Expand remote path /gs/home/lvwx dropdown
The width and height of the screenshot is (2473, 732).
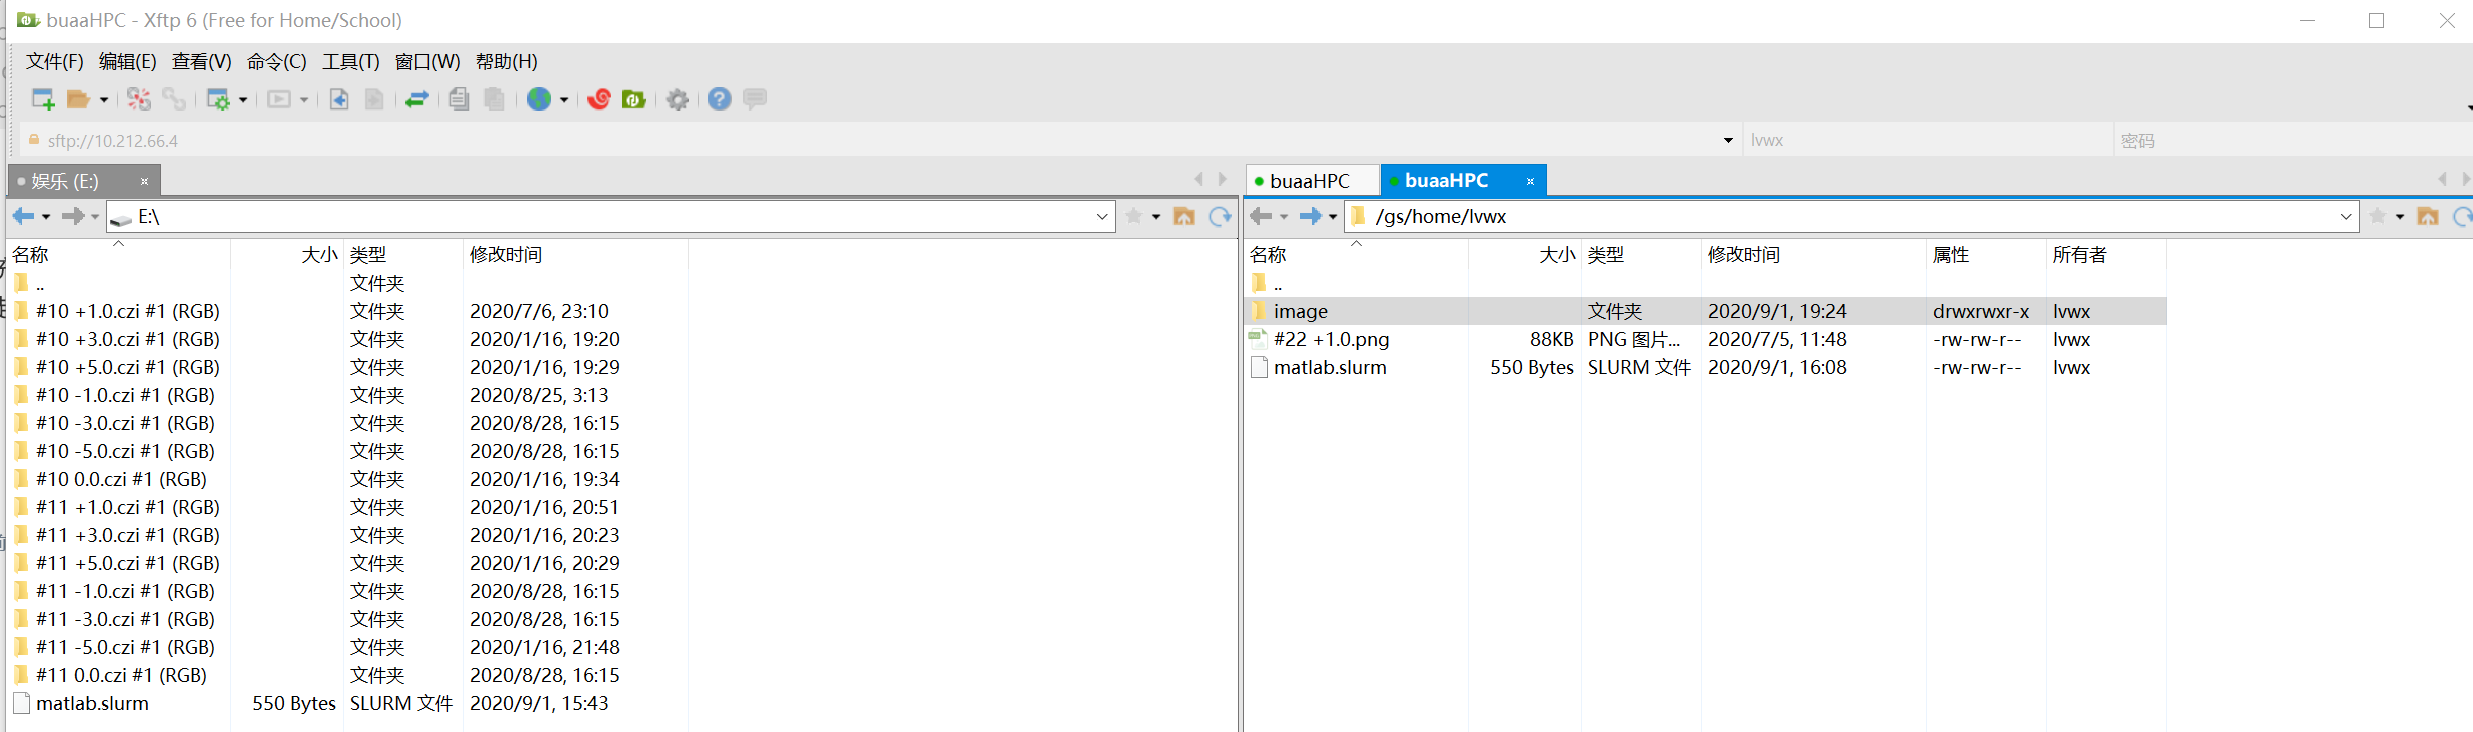point(2346,216)
